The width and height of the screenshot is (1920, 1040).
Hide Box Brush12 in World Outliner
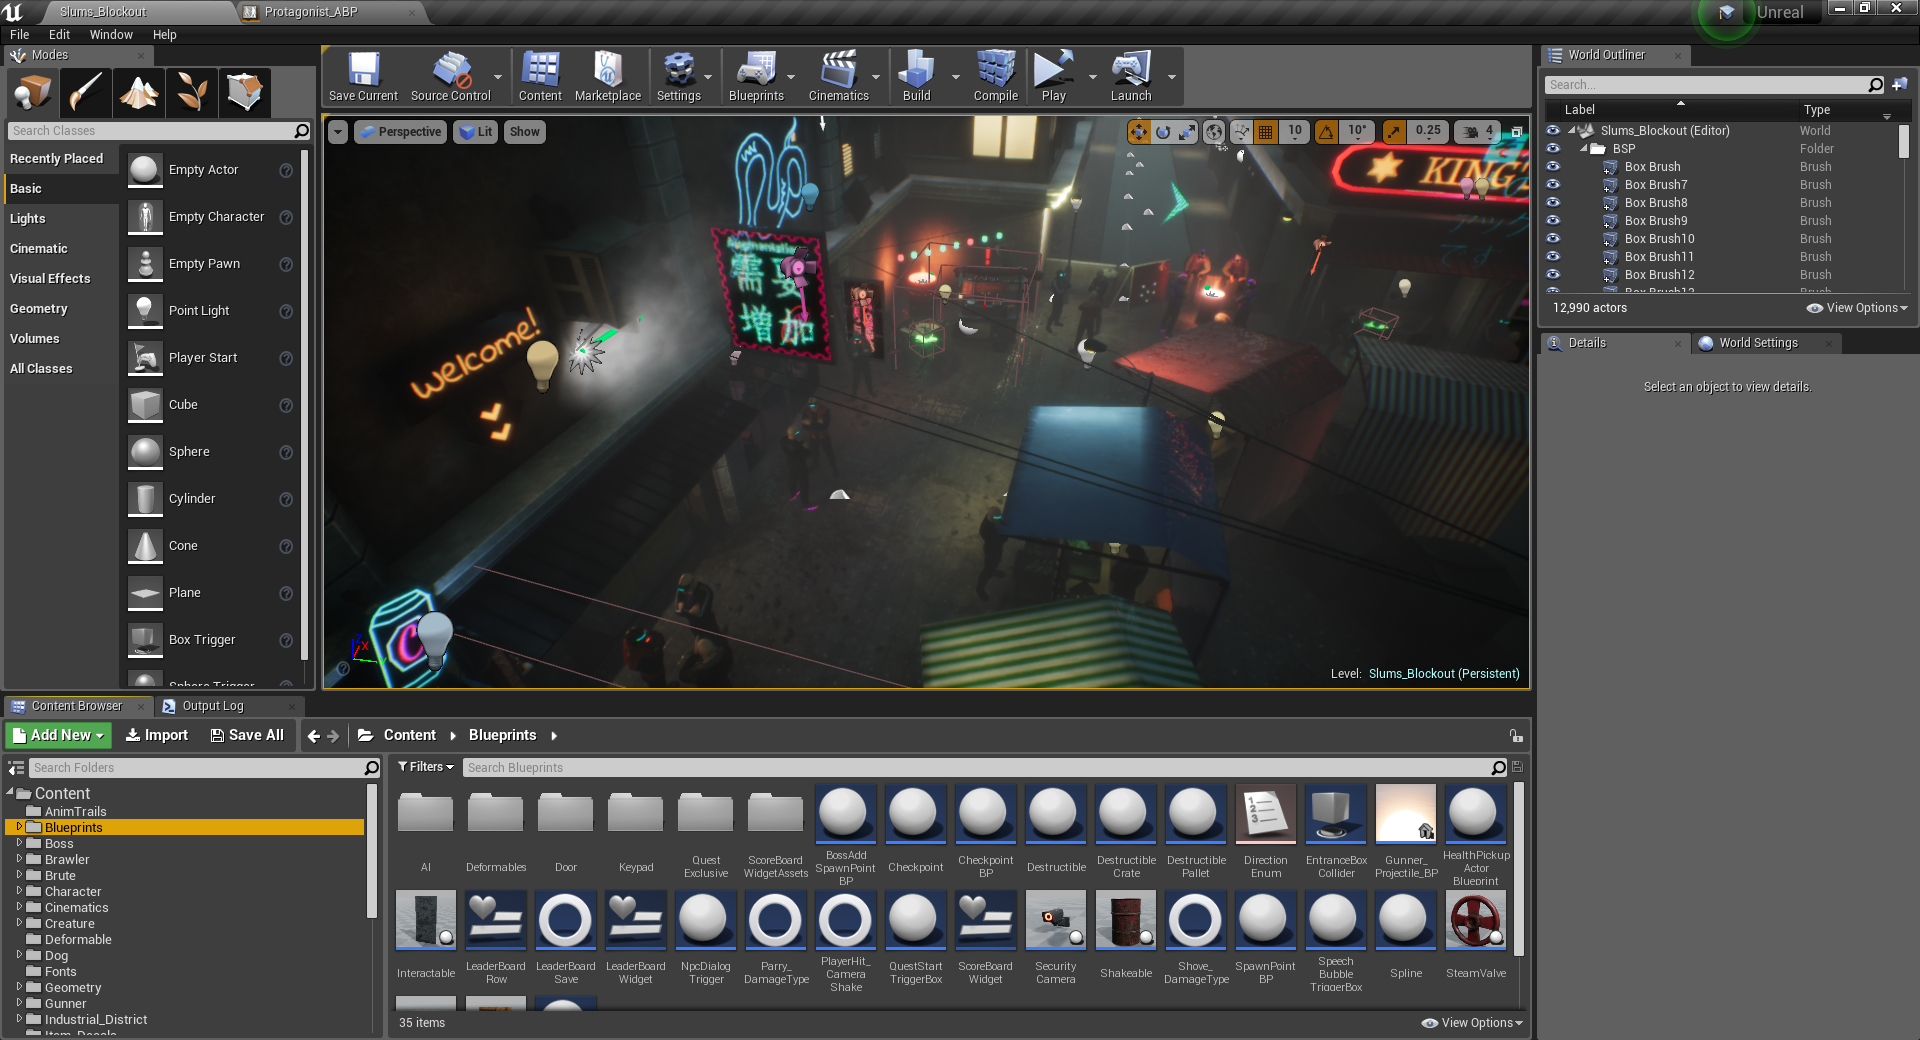click(x=1553, y=274)
